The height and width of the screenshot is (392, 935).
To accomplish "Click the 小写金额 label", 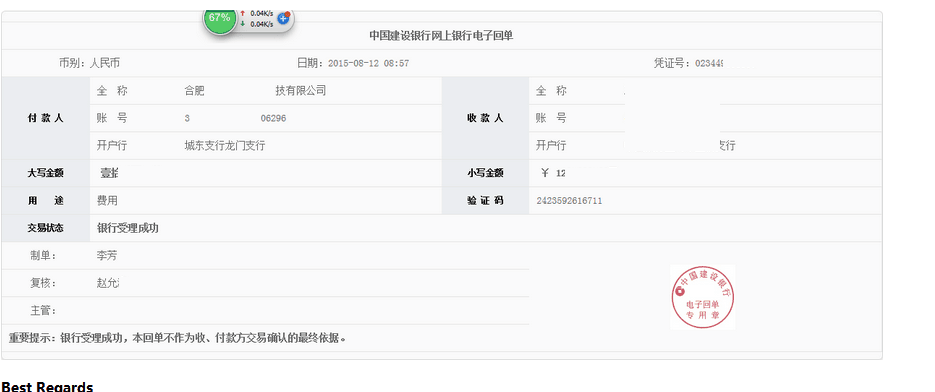I will coord(485,173).
